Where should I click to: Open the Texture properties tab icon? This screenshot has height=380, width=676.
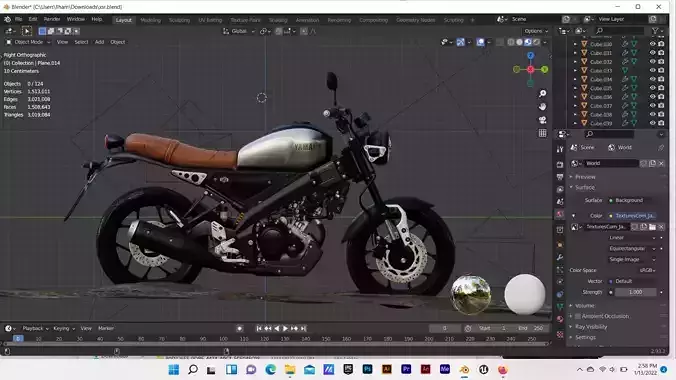(560, 334)
